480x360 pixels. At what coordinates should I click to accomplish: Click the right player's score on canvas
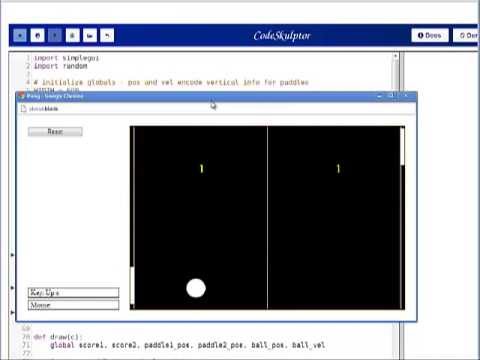[x=338, y=169]
